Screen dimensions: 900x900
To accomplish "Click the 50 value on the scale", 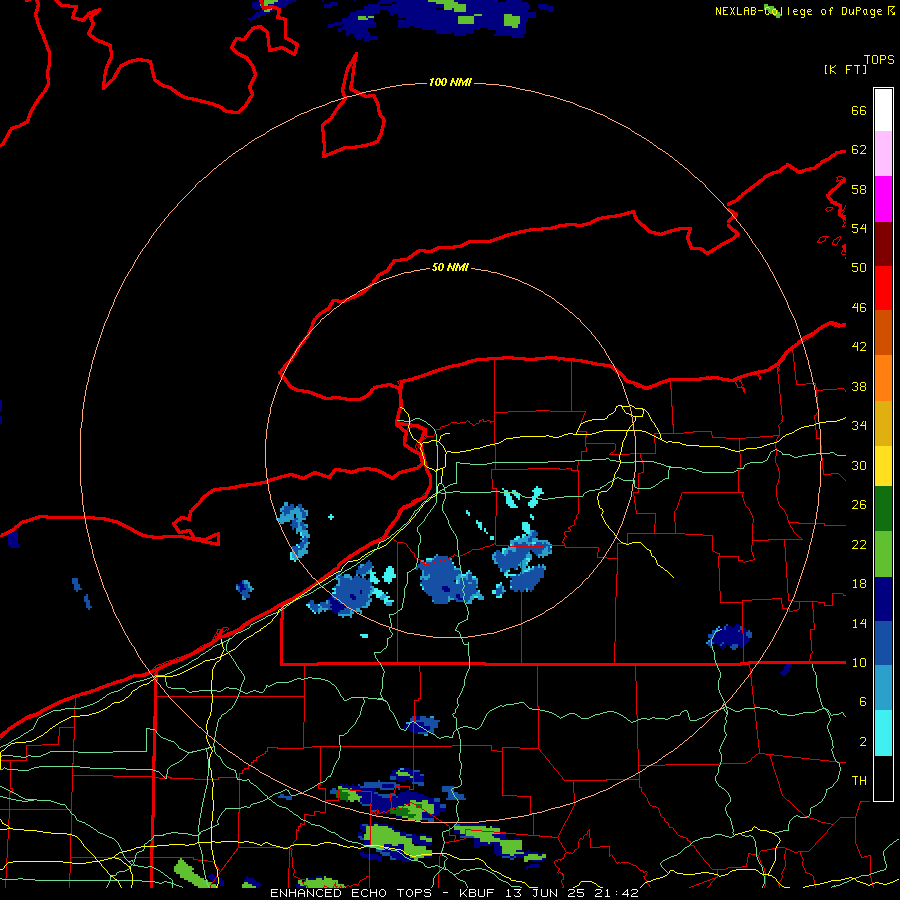I will (859, 267).
